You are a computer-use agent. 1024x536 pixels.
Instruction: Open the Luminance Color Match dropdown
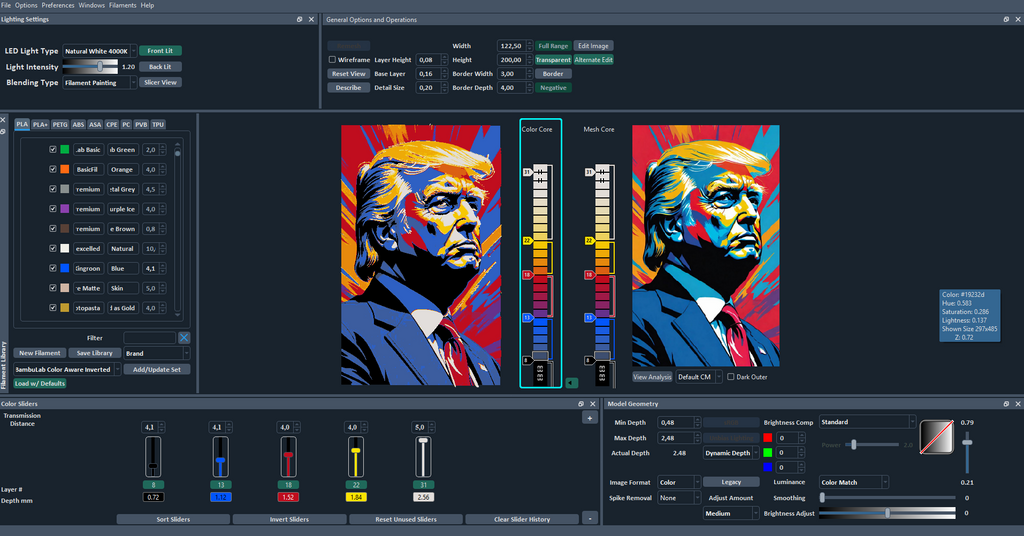click(x=854, y=482)
